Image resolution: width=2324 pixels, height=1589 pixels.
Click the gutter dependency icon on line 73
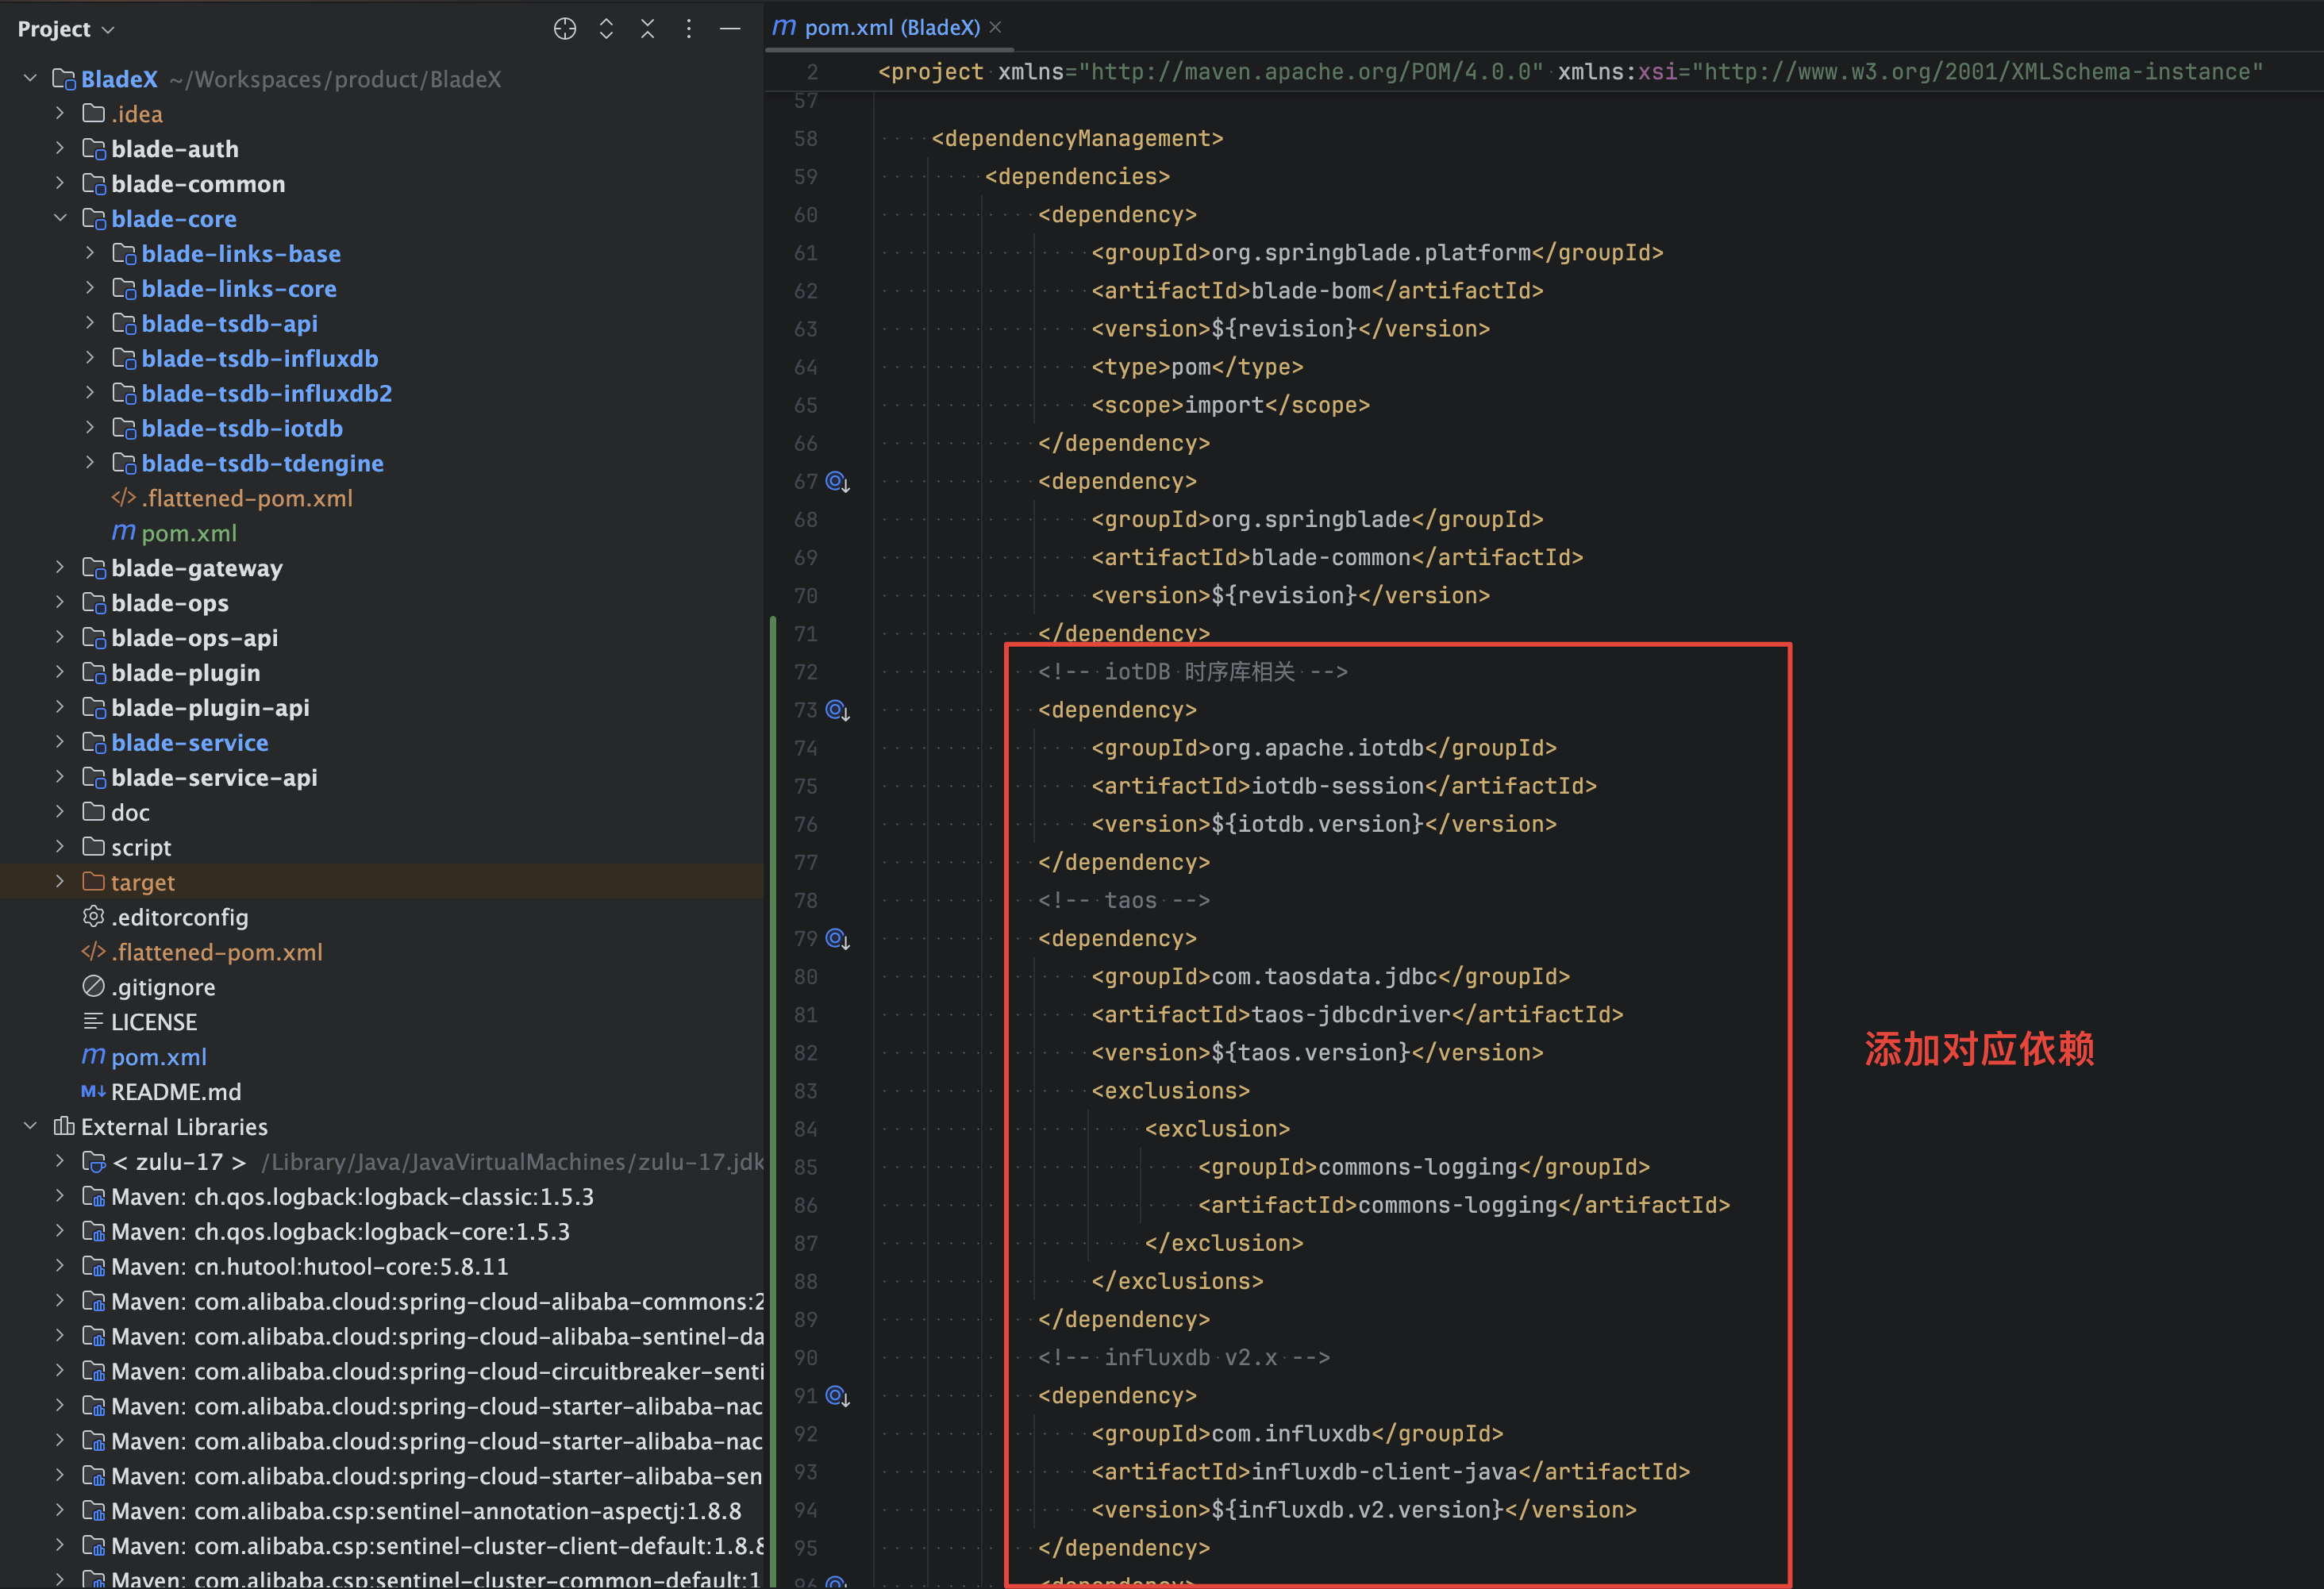pos(837,710)
